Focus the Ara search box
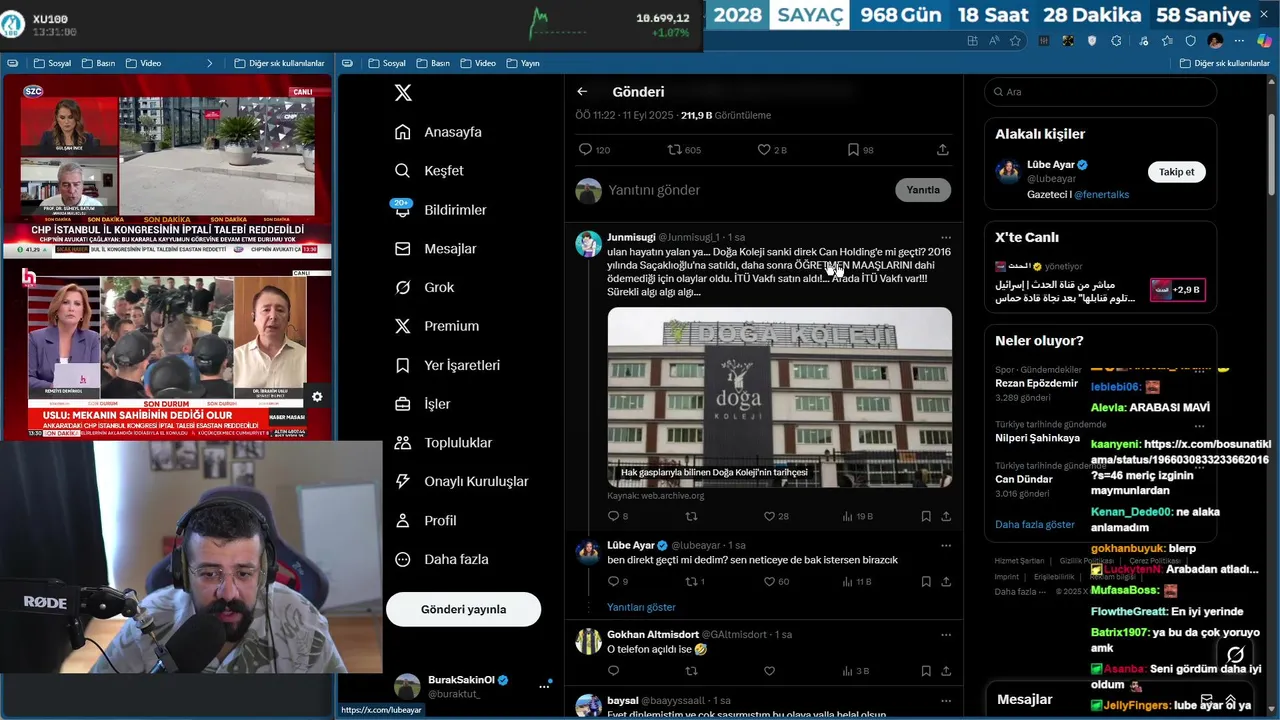The width and height of the screenshot is (1280, 720). click(1100, 92)
